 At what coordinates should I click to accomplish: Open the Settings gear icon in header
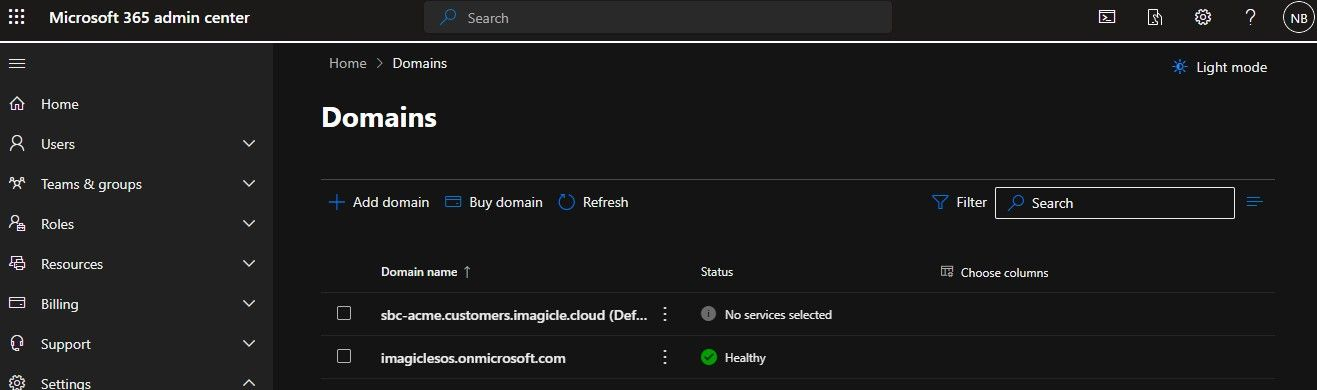pos(1203,17)
